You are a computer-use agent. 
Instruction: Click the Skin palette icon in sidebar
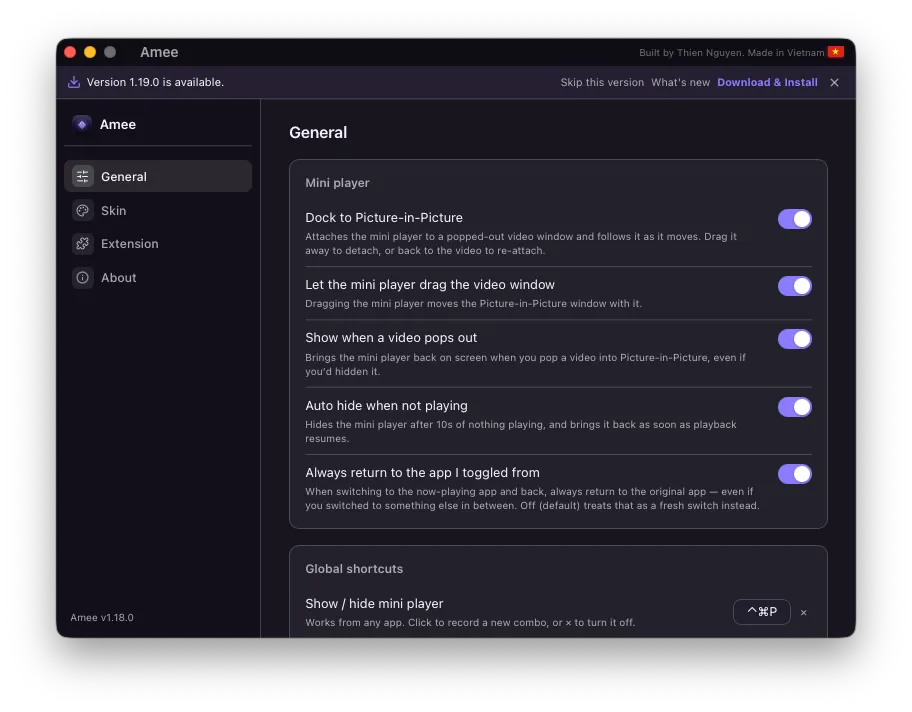[83, 211]
